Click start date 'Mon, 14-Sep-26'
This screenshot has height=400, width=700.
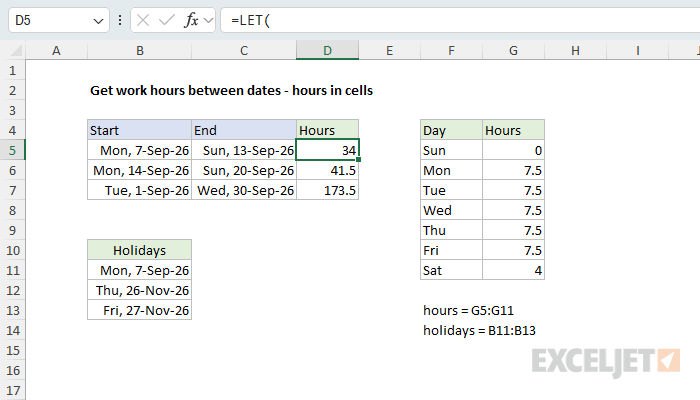click(140, 171)
